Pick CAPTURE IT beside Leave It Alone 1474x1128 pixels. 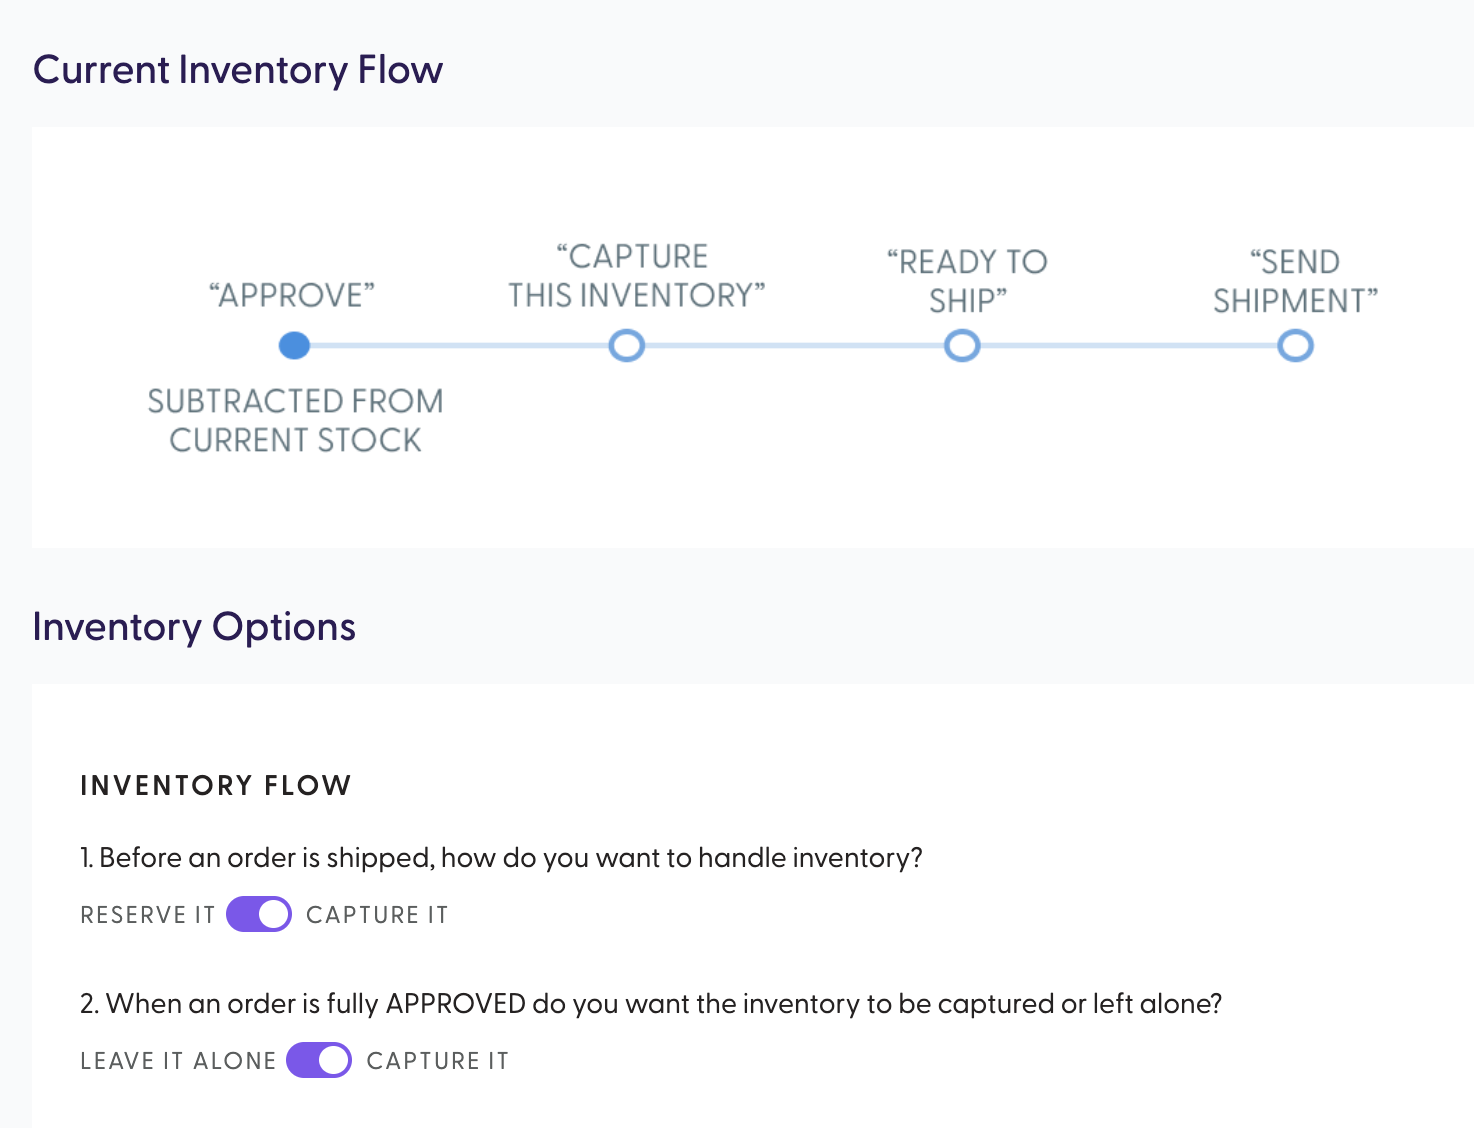pyautogui.click(x=438, y=1061)
